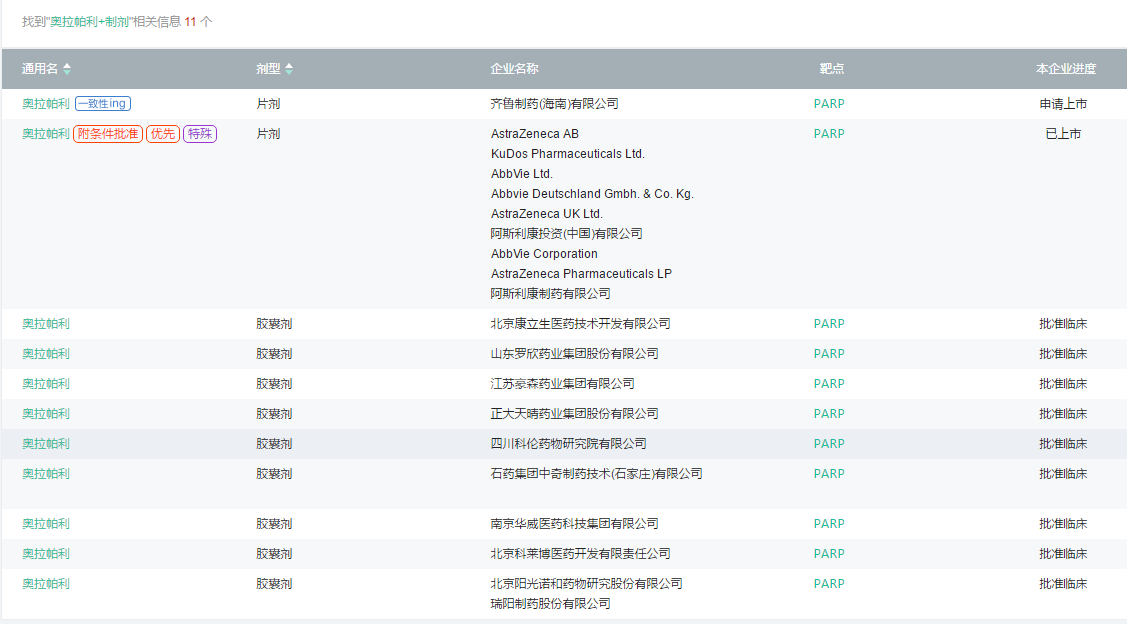Click PARP target in AstraZeneca AB row
Viewport: 1127px width, 624px height.
(x=829, y=134)
